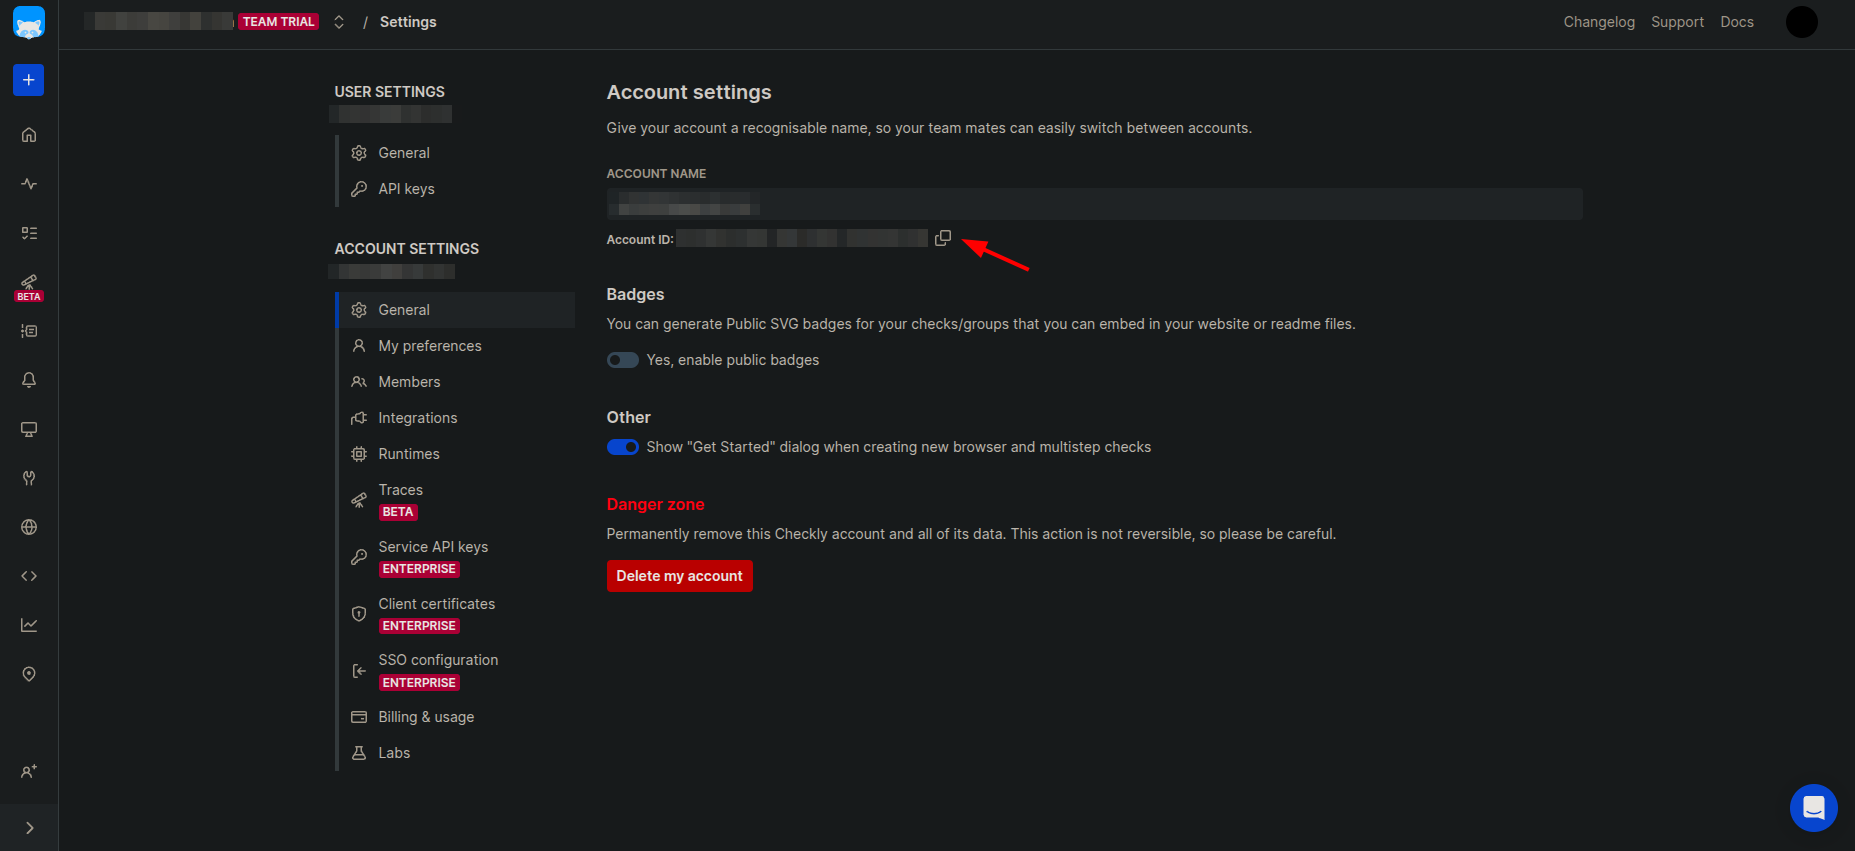Open the account switcher chevrons
1855x851 pixels.
(339, 22)
